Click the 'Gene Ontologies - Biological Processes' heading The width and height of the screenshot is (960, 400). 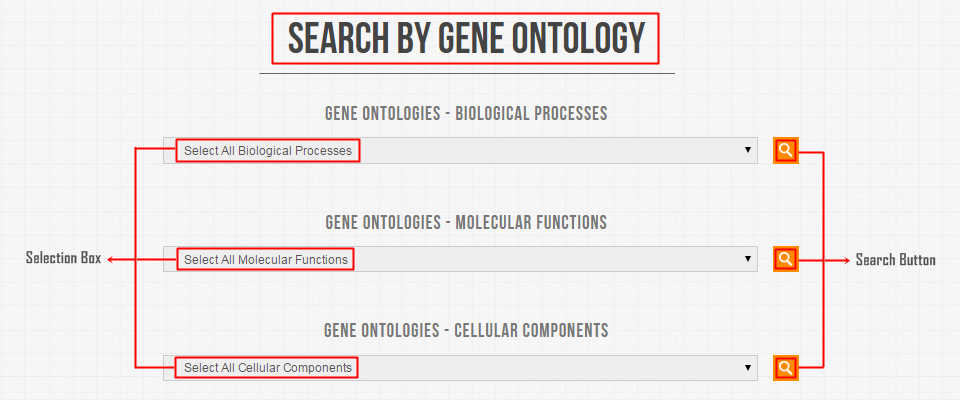[466, 113]
